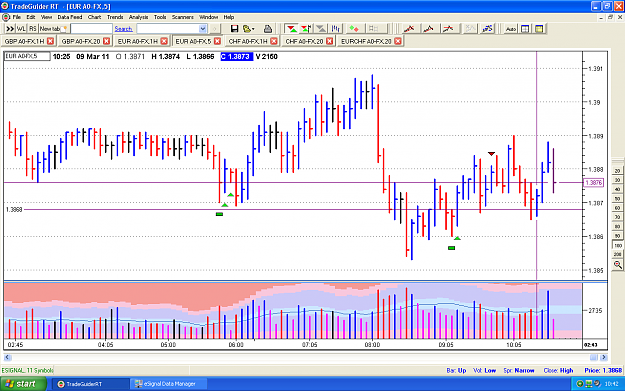Click the new tab page icon
The width and height of the screenshot is (625, 391).
coord(64,29)
